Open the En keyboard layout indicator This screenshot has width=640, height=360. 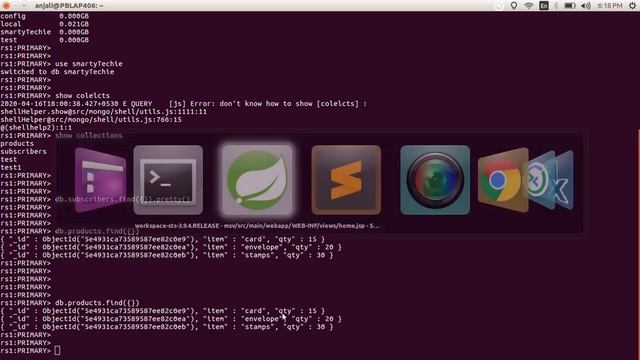pyautogui.click(x=544, y=6)
